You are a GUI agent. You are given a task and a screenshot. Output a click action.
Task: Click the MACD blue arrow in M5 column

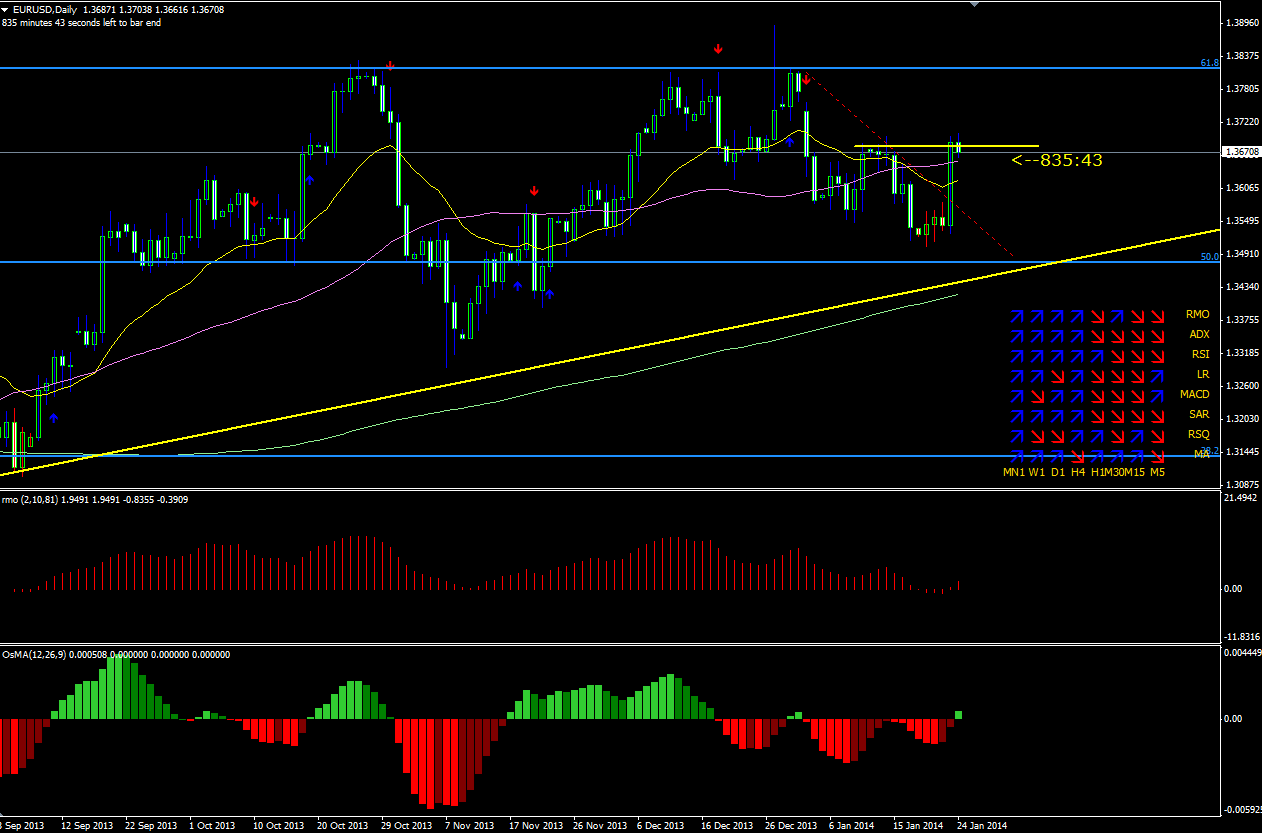point(1157,396)
